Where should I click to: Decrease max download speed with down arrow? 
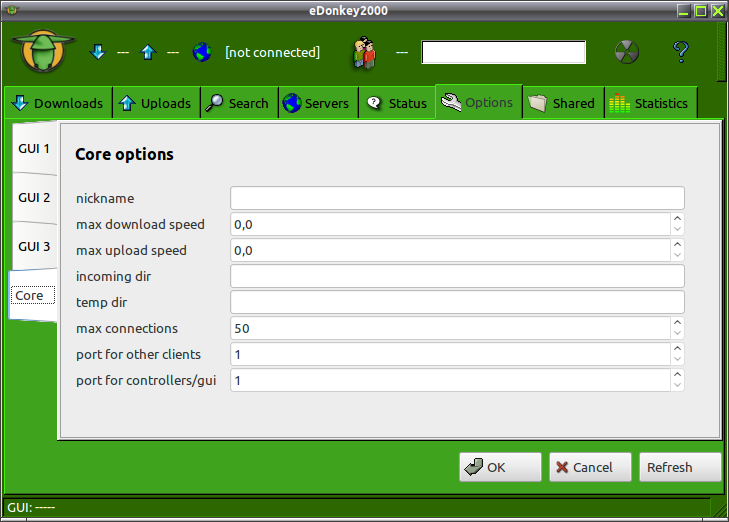(x=677, y=230)
